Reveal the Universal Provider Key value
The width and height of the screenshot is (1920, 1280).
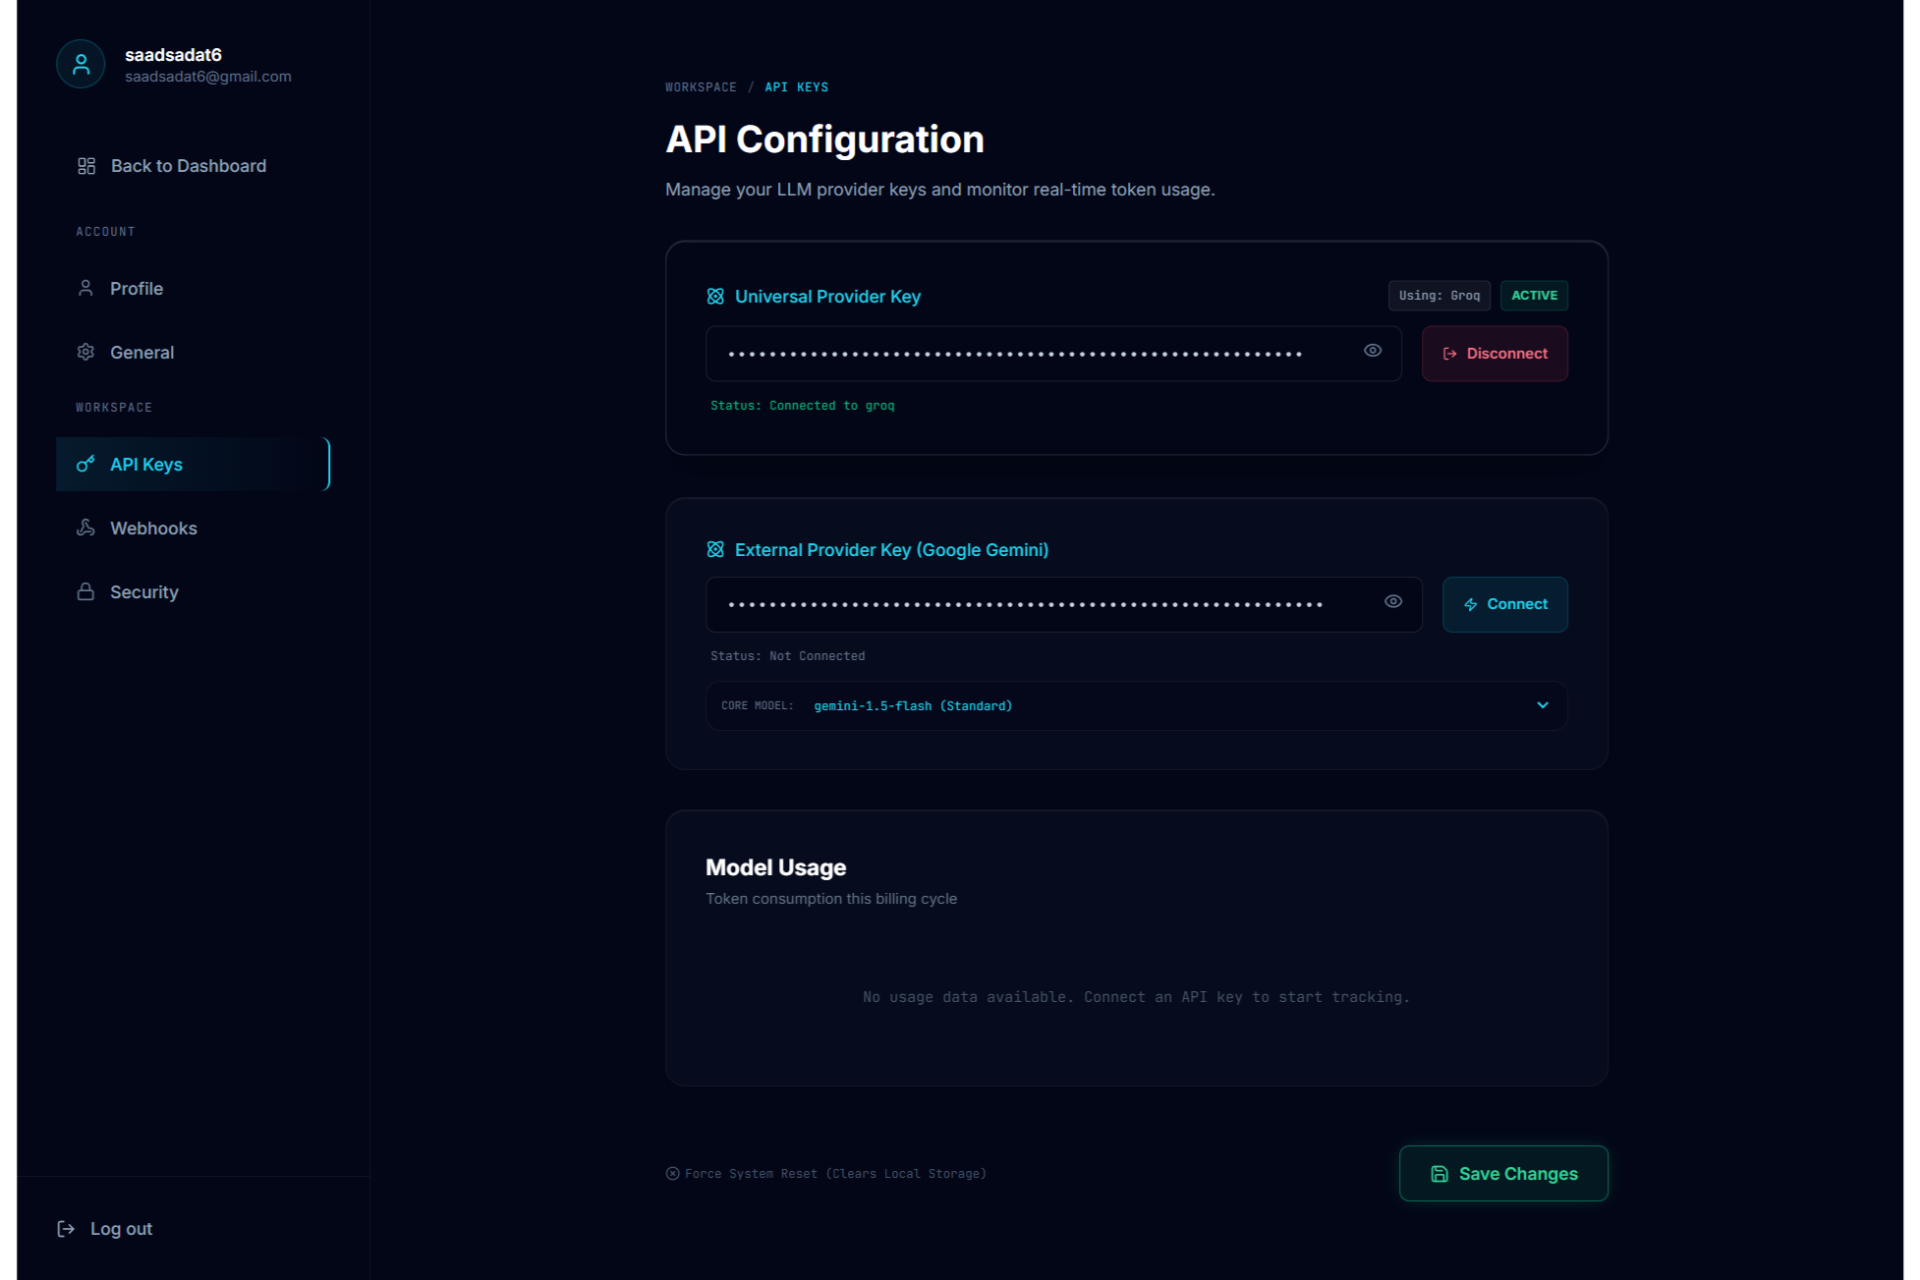1372,351
